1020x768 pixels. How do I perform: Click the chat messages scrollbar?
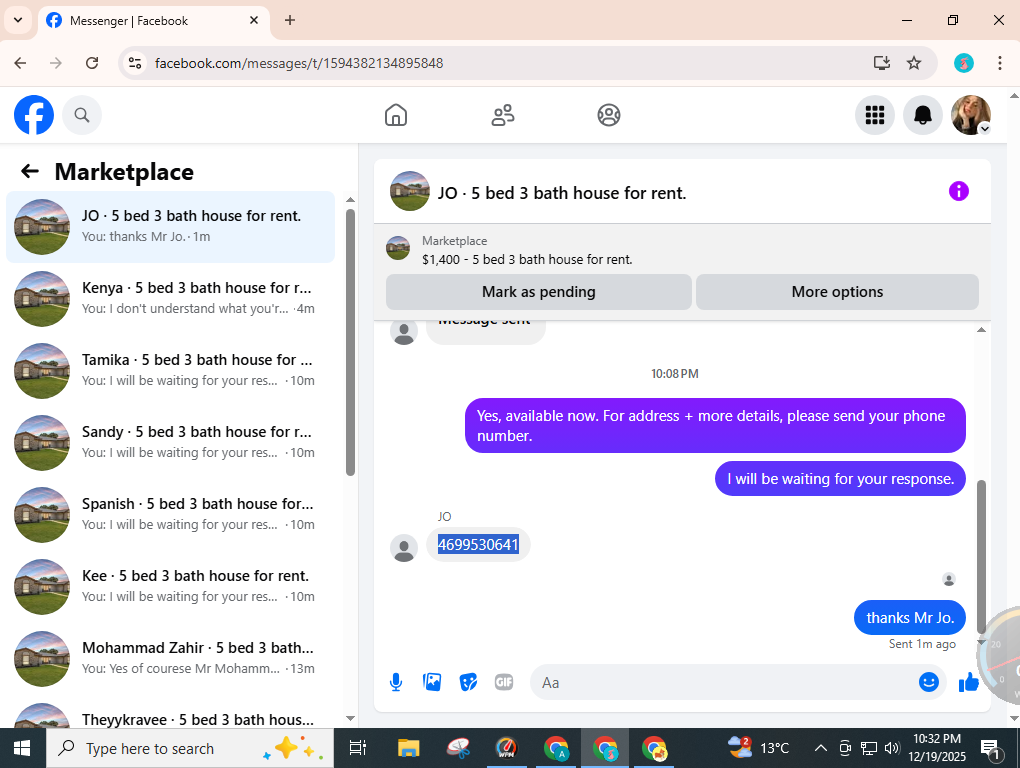click(x=981, y=556)
